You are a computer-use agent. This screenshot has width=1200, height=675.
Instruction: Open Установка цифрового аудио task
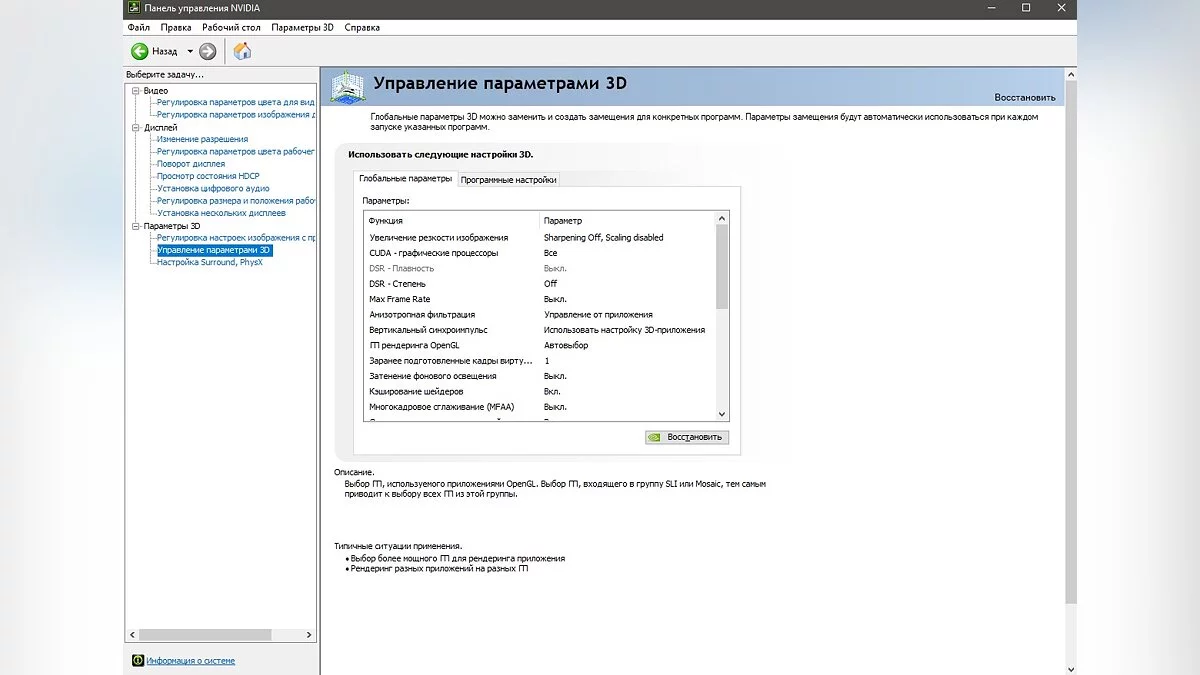click(x=213, y=188)
